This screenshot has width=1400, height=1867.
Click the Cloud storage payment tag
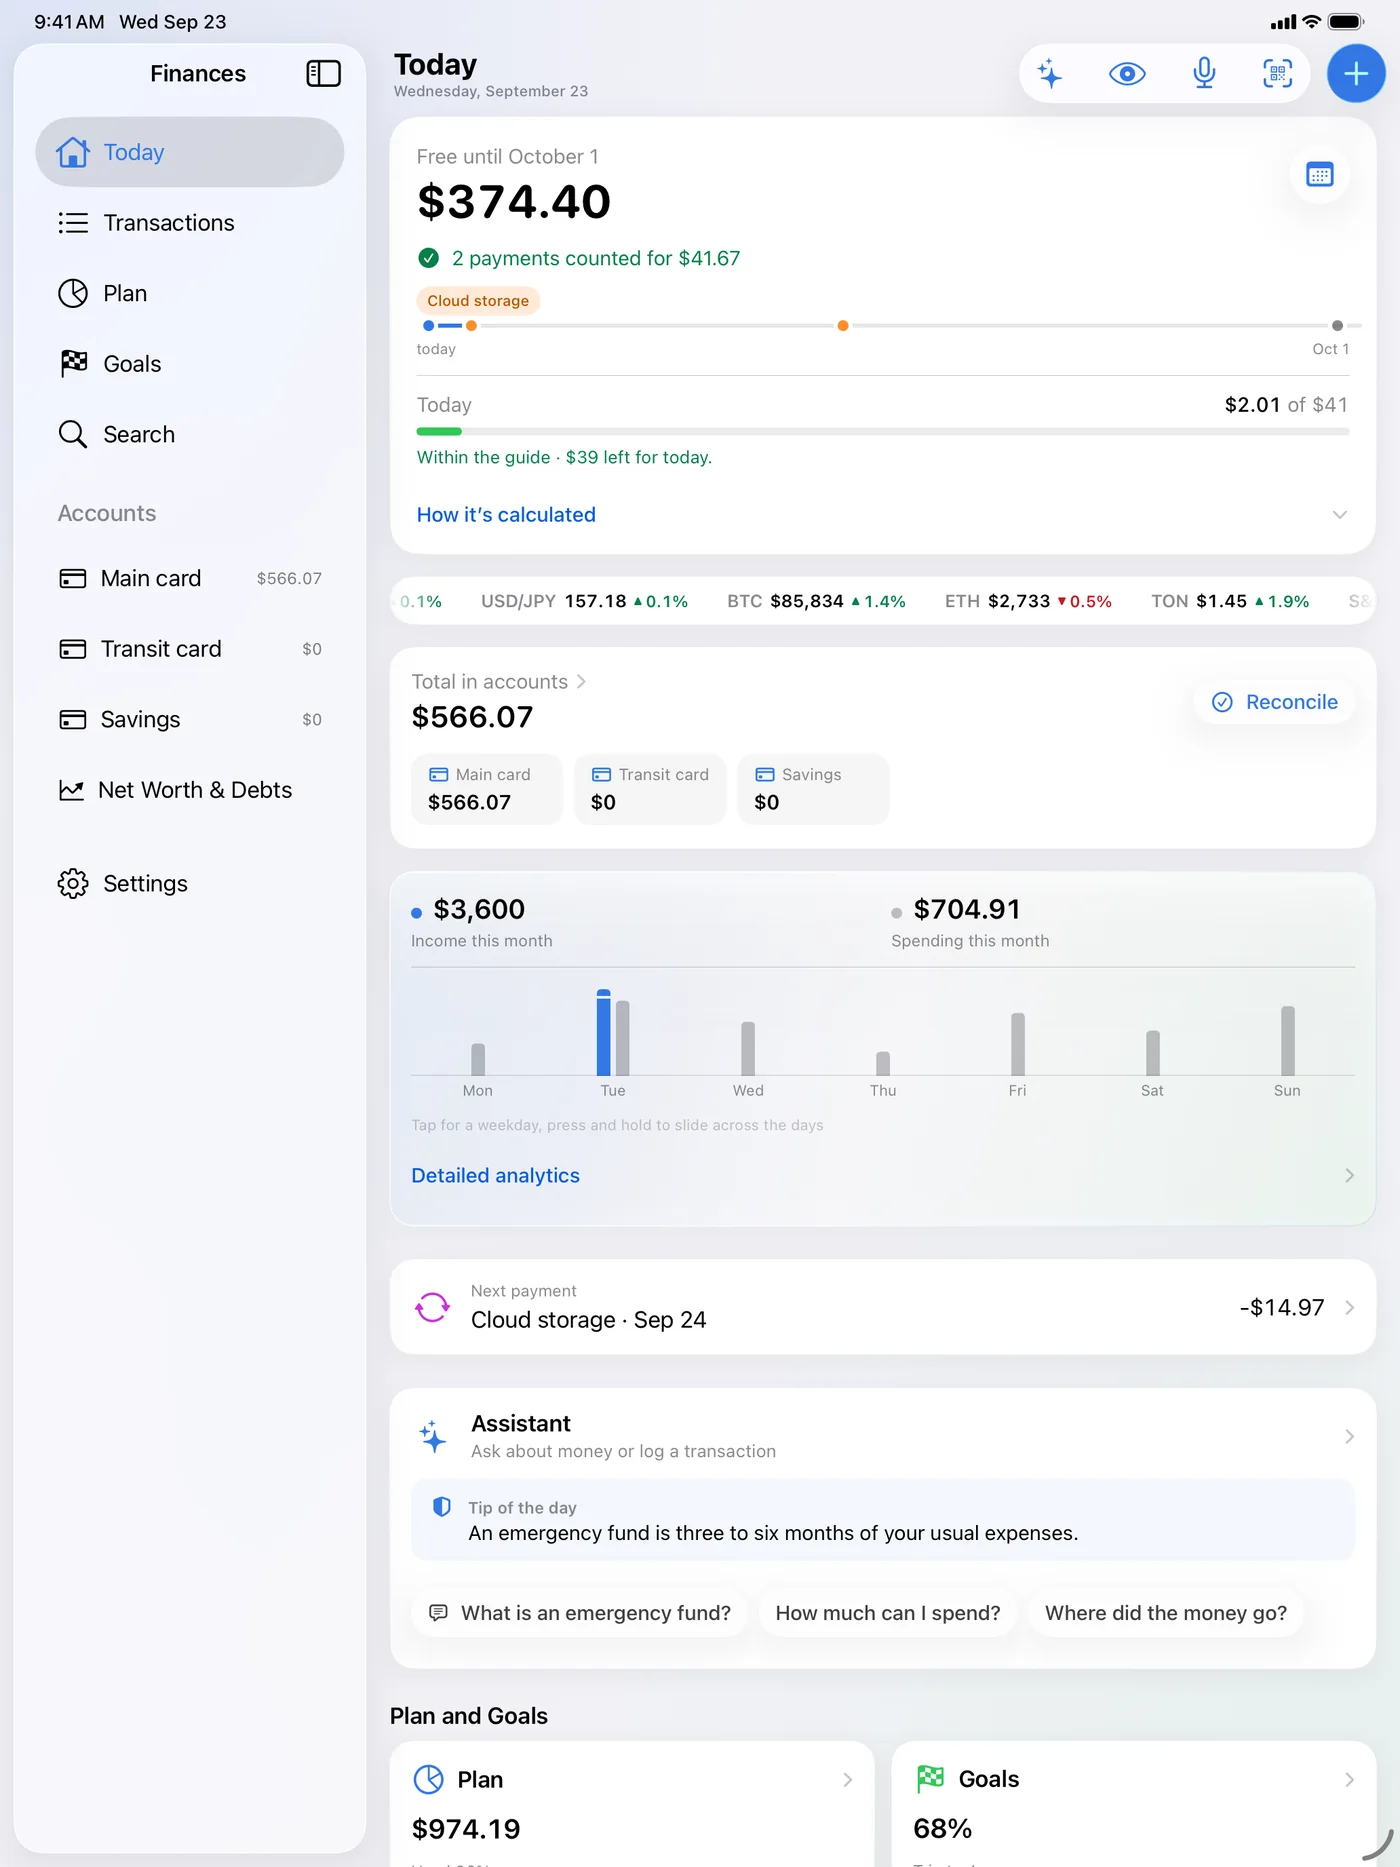[x=478, y=301]
